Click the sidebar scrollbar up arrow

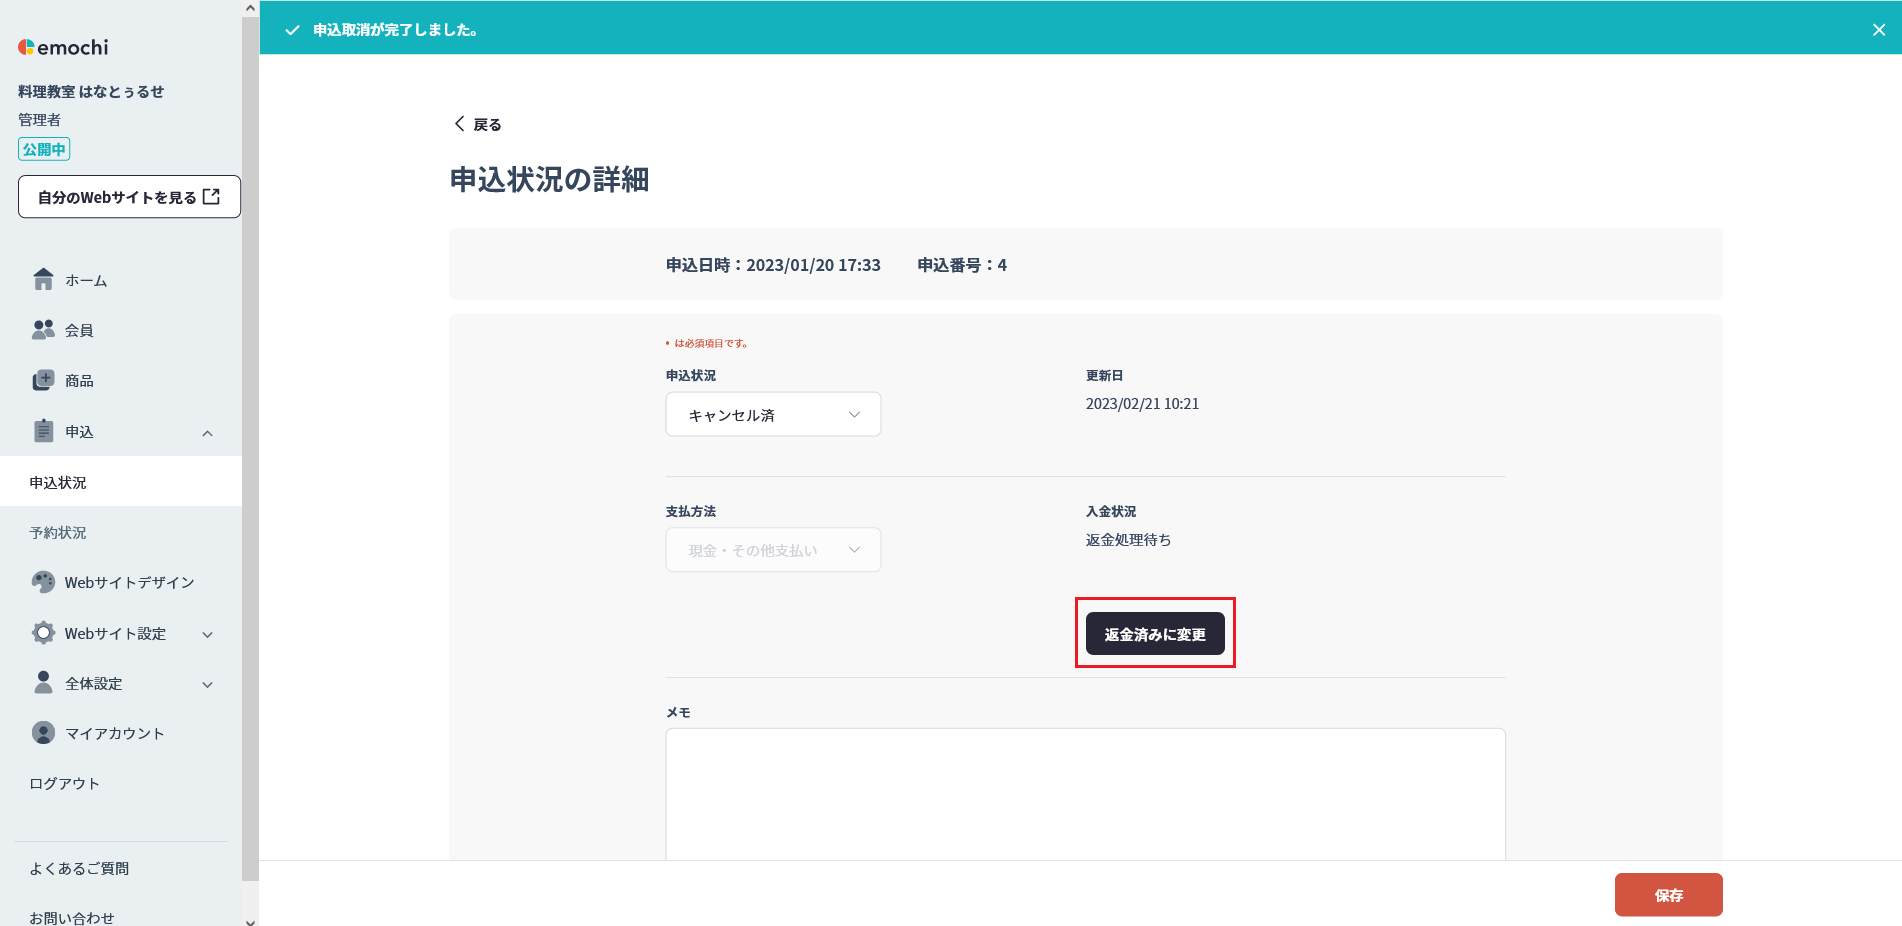[250, 8]
